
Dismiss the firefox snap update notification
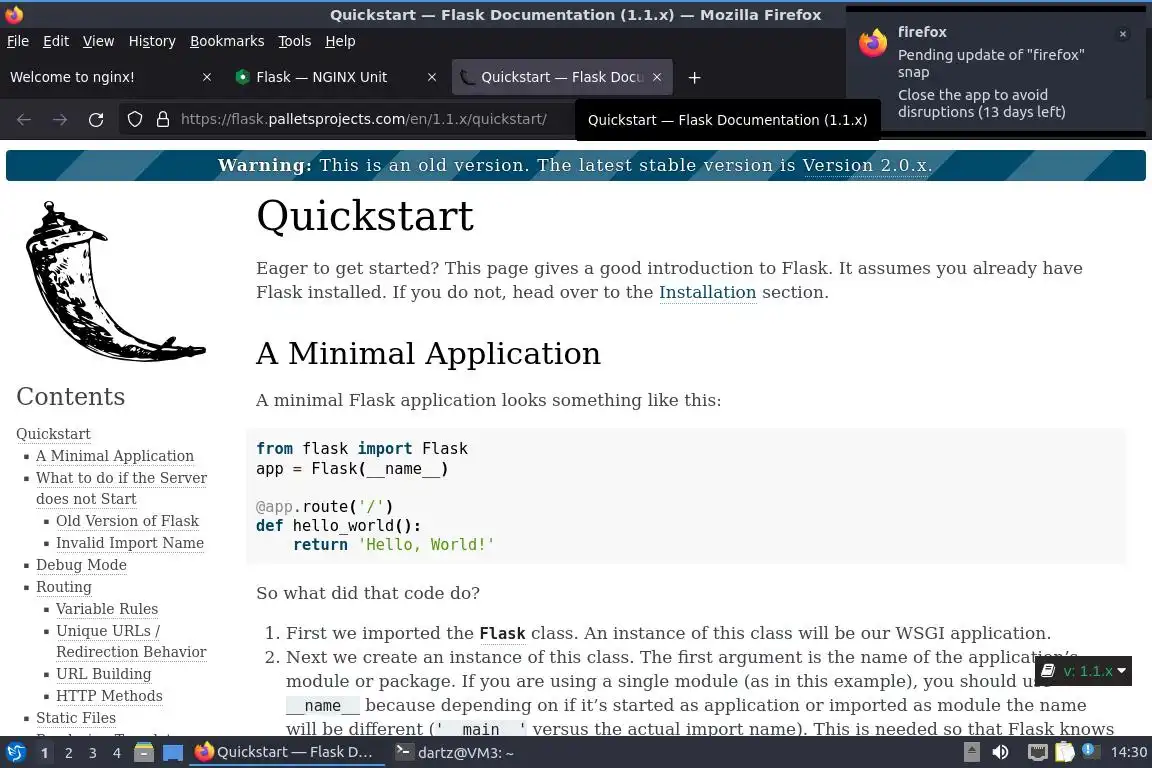1123,34
